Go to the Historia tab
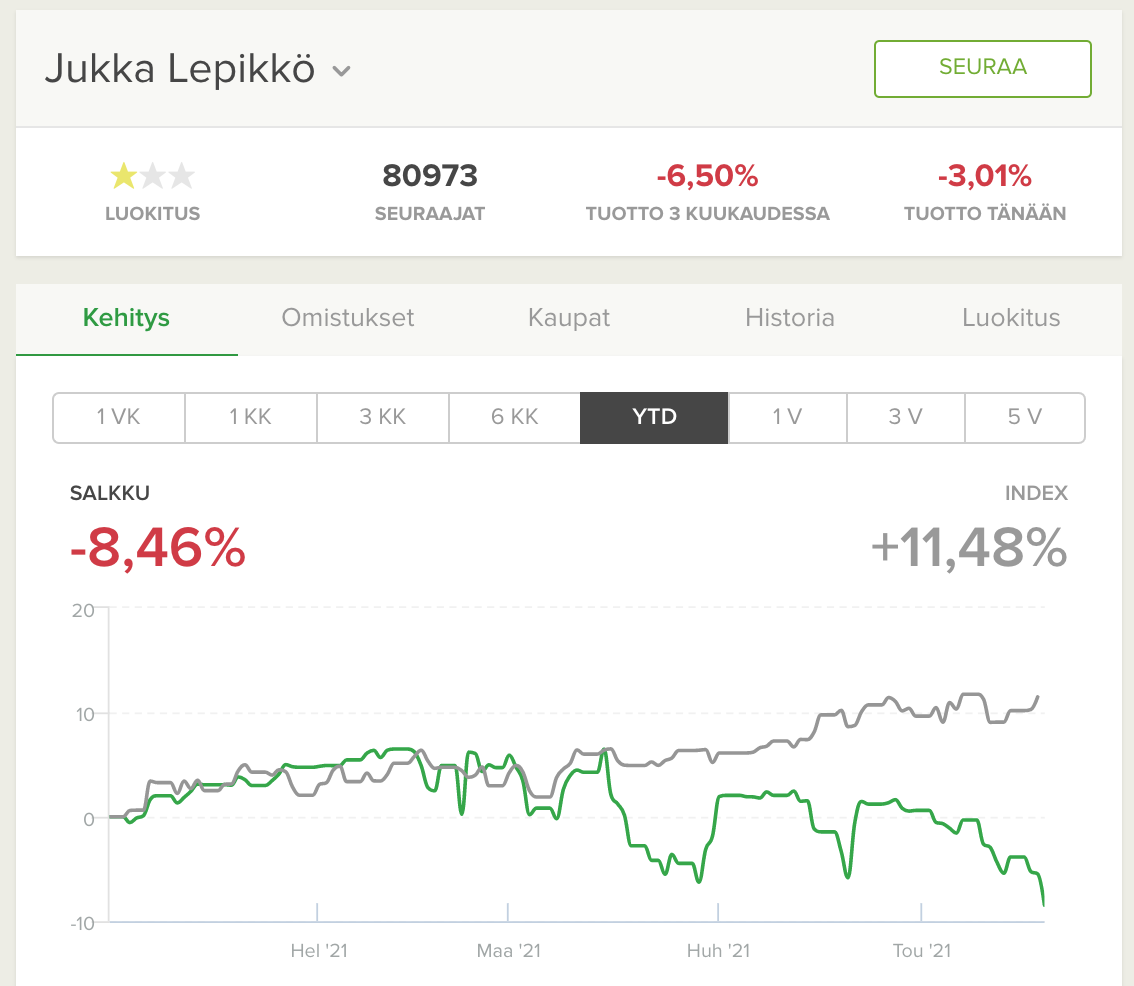Screen dimensions: 1134x986 pyautogui.click(x=790, y=318)
